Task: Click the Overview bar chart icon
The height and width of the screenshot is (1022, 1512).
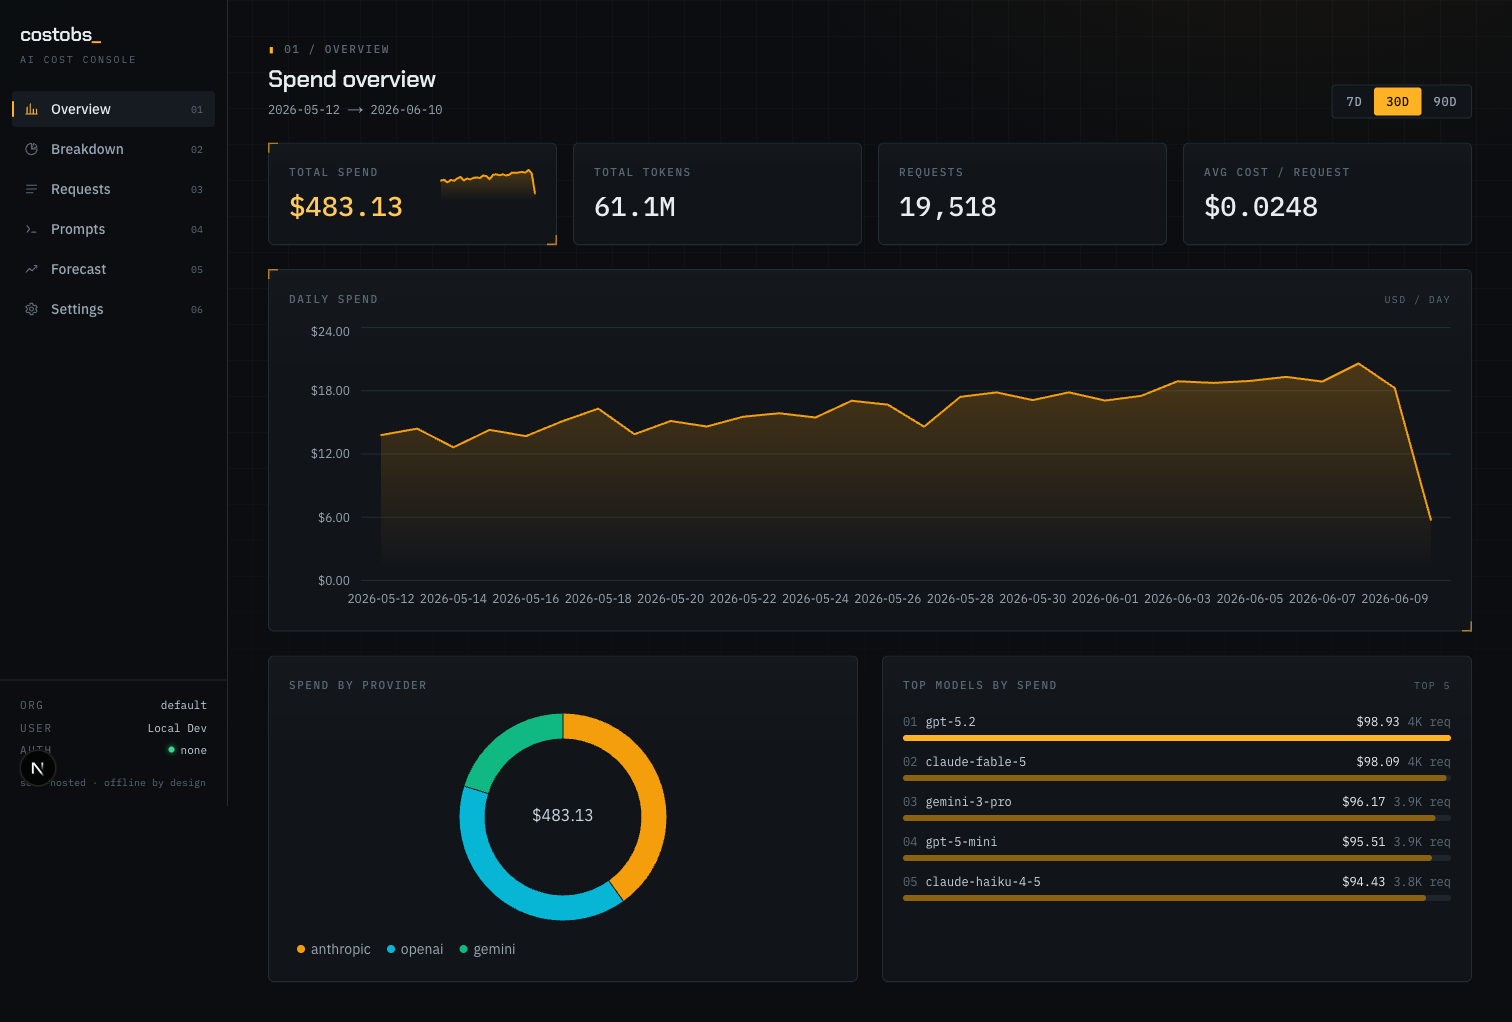Action: click(31, 109)
